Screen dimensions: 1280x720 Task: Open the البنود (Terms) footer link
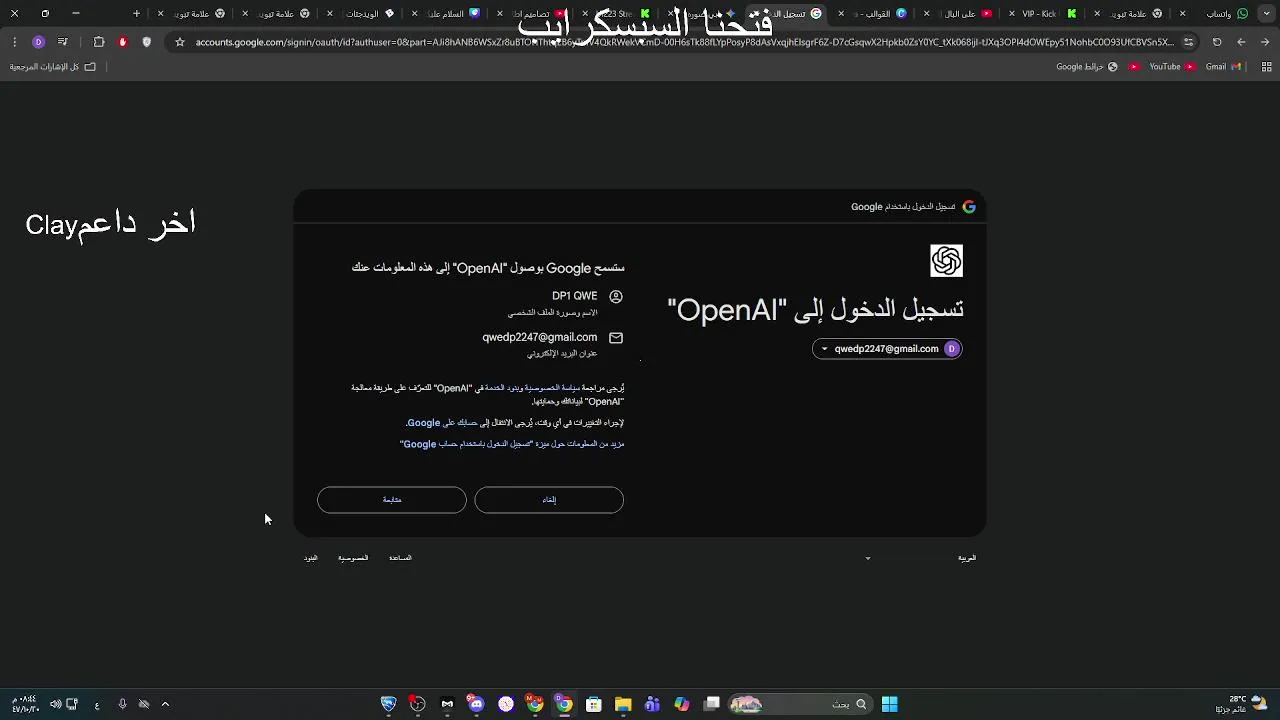coord(311,558)
